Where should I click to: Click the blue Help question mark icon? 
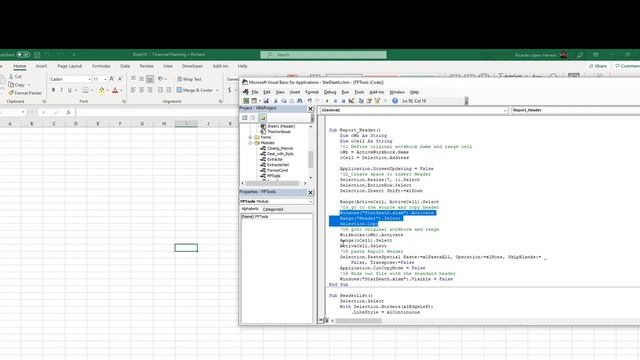tap(395, 101)
